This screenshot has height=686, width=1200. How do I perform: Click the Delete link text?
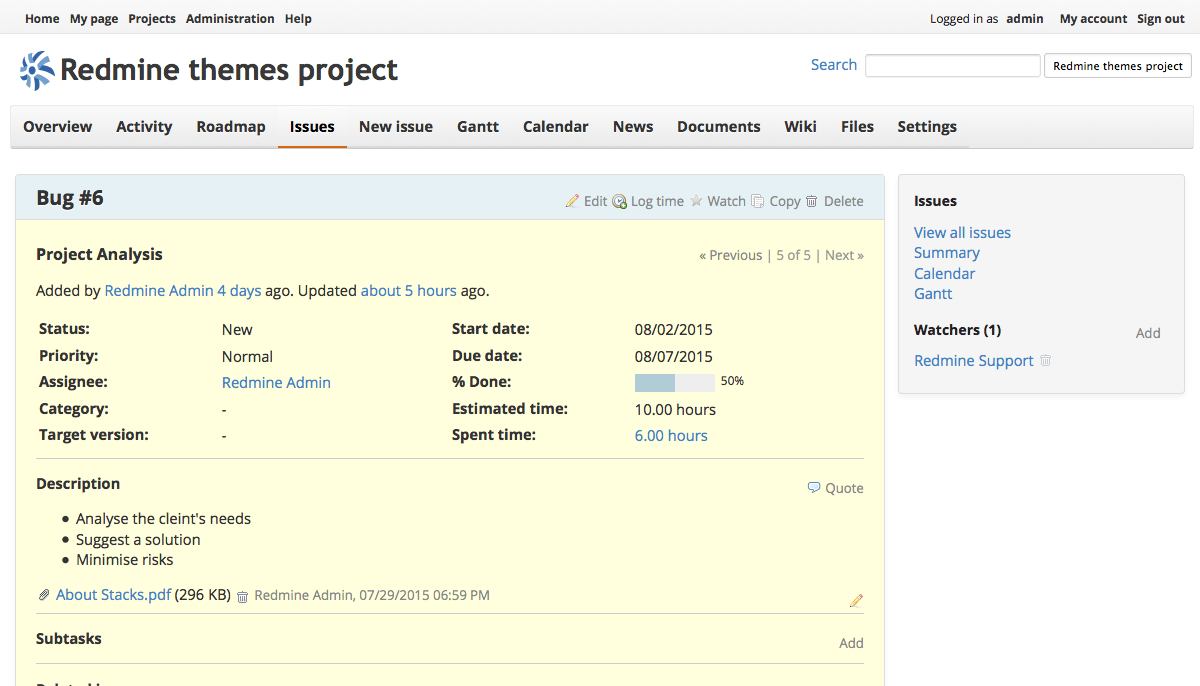(843, 201)
